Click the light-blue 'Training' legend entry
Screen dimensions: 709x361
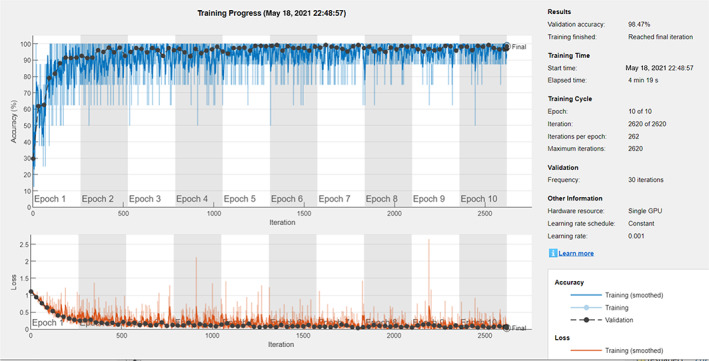point(599,308)
